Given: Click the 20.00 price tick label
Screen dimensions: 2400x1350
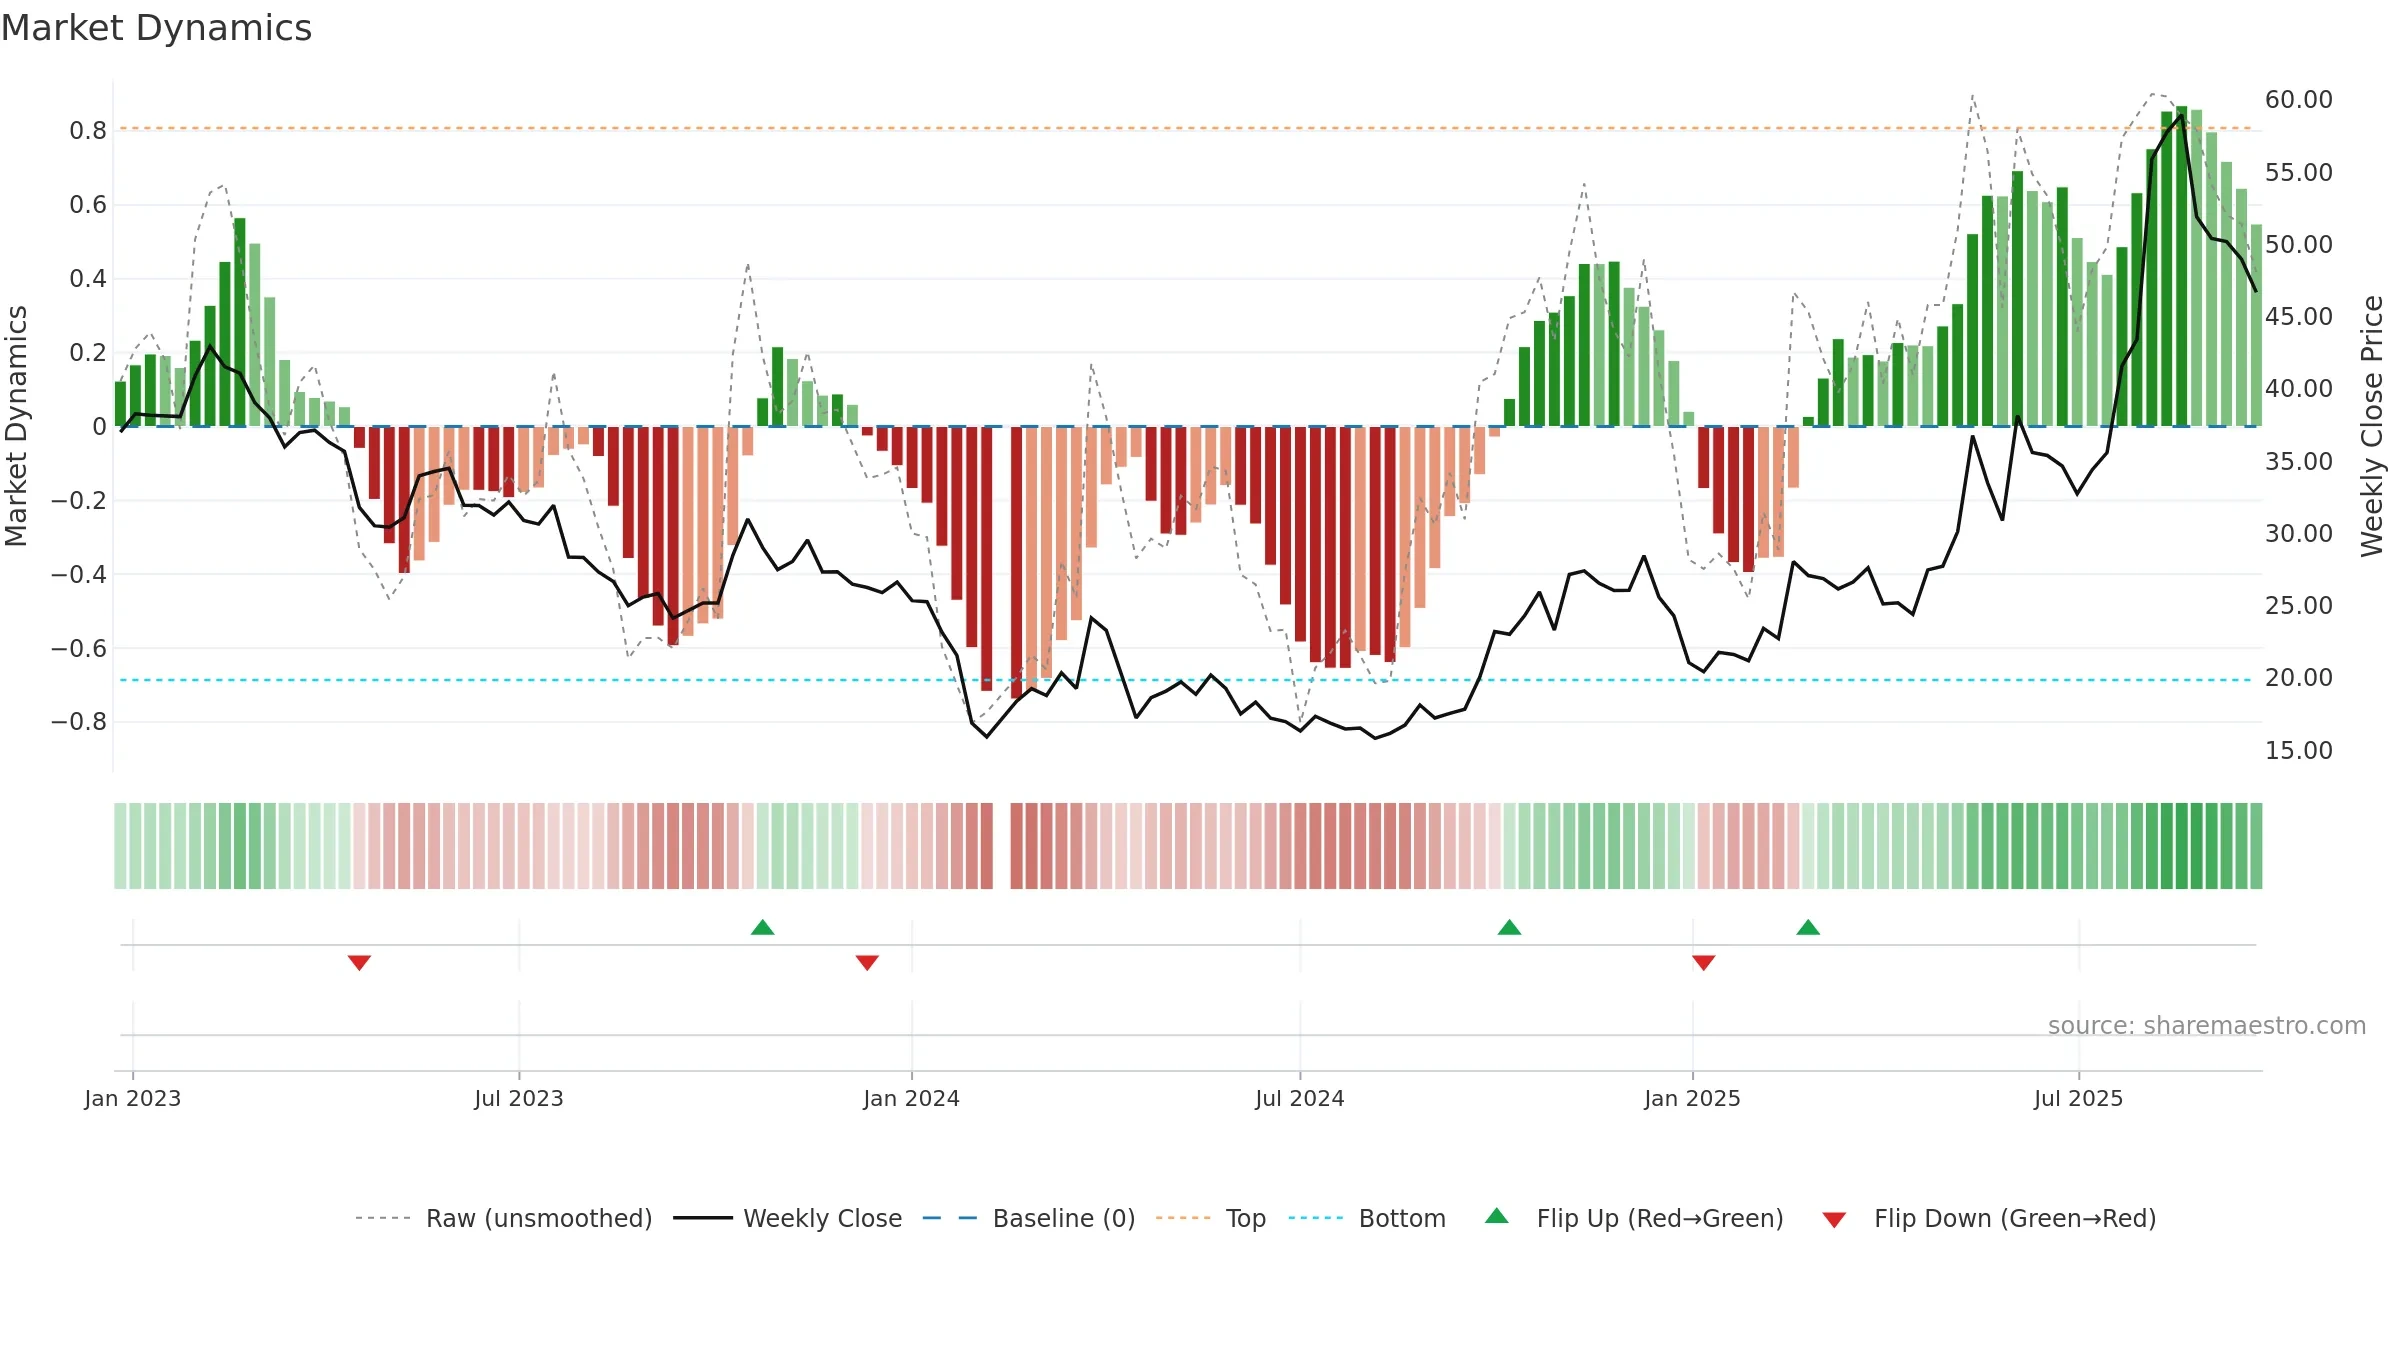Looking at the screenshot, I should coord(2299,678).
